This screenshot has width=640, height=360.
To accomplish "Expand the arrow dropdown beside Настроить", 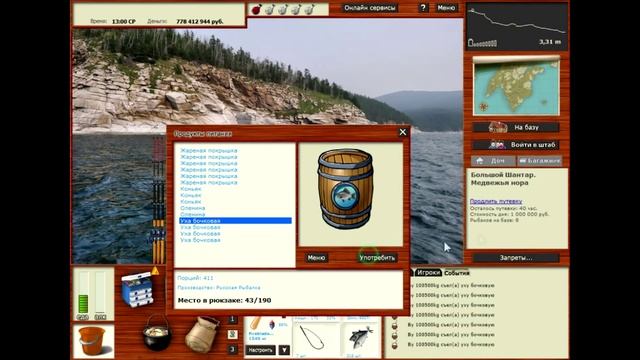I will [284, 350].
